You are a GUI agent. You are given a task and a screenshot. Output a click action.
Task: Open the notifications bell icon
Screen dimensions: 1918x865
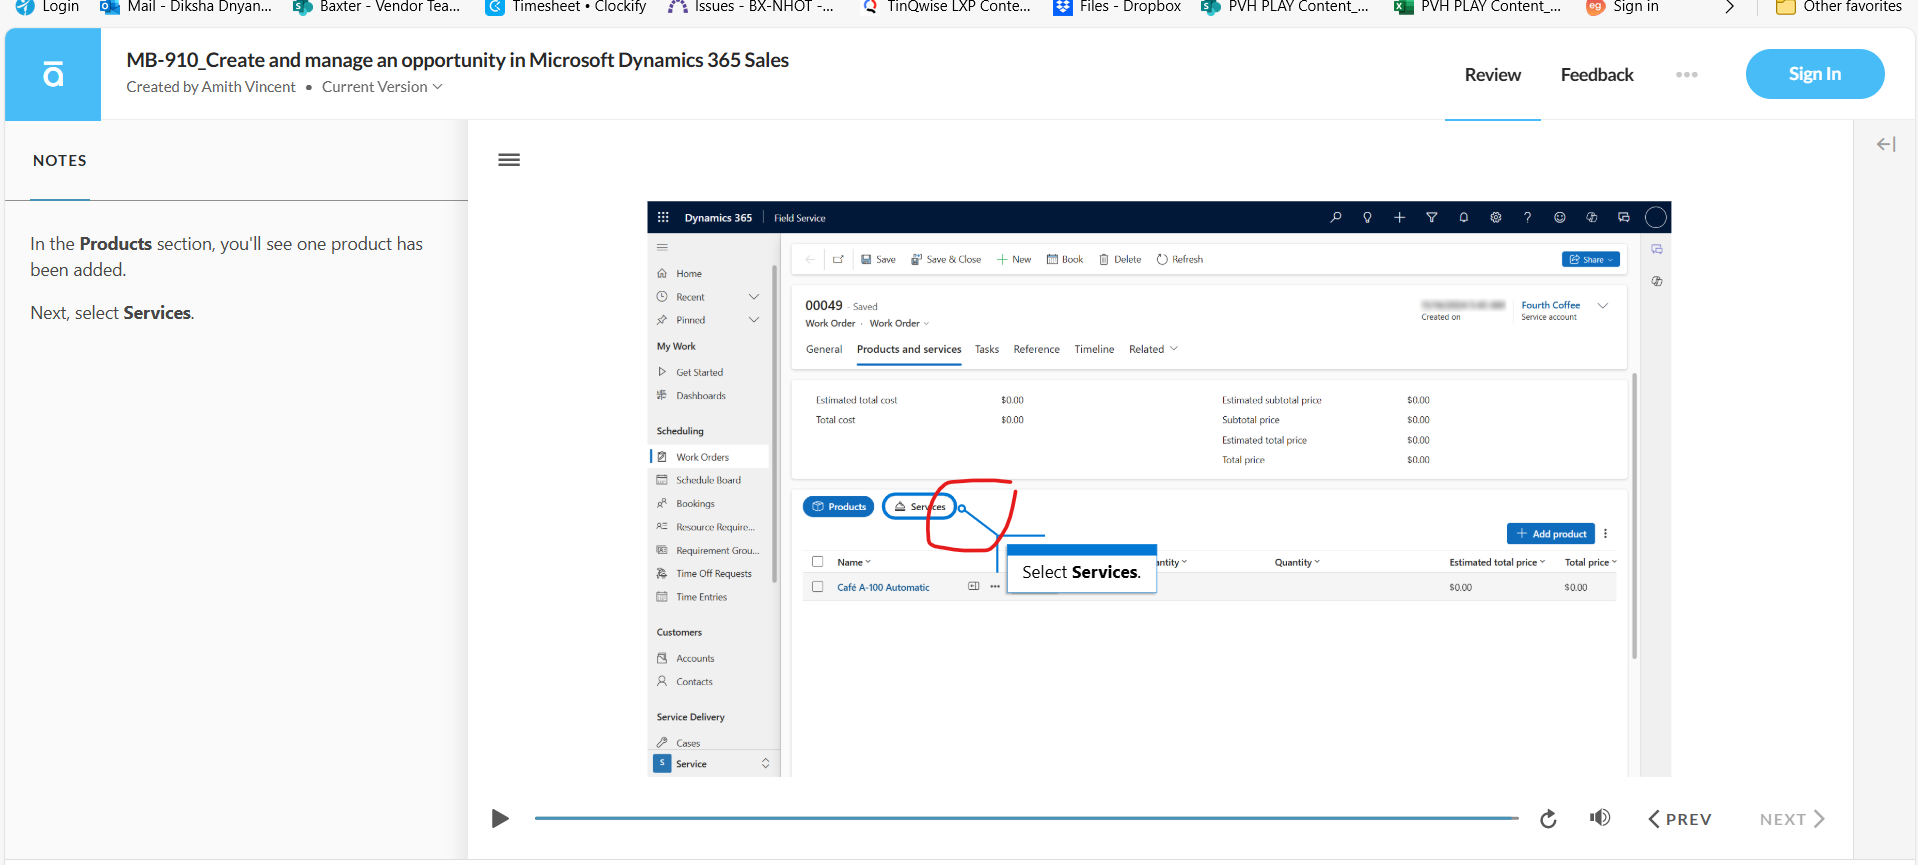tap(1463, 217)
